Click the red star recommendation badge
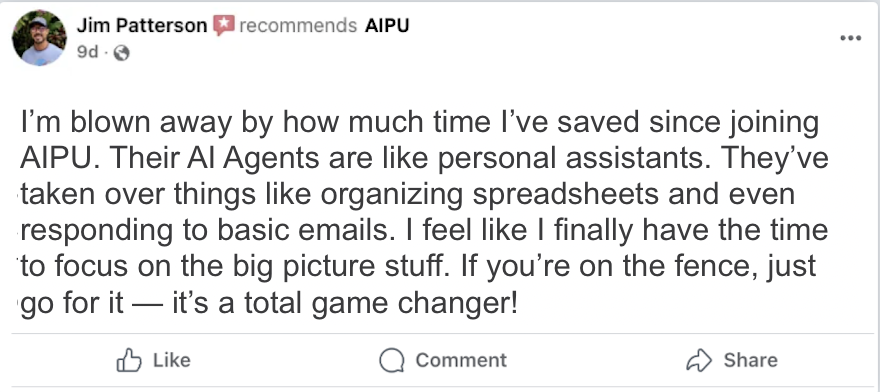880x392 pixels. coord(223,26)
